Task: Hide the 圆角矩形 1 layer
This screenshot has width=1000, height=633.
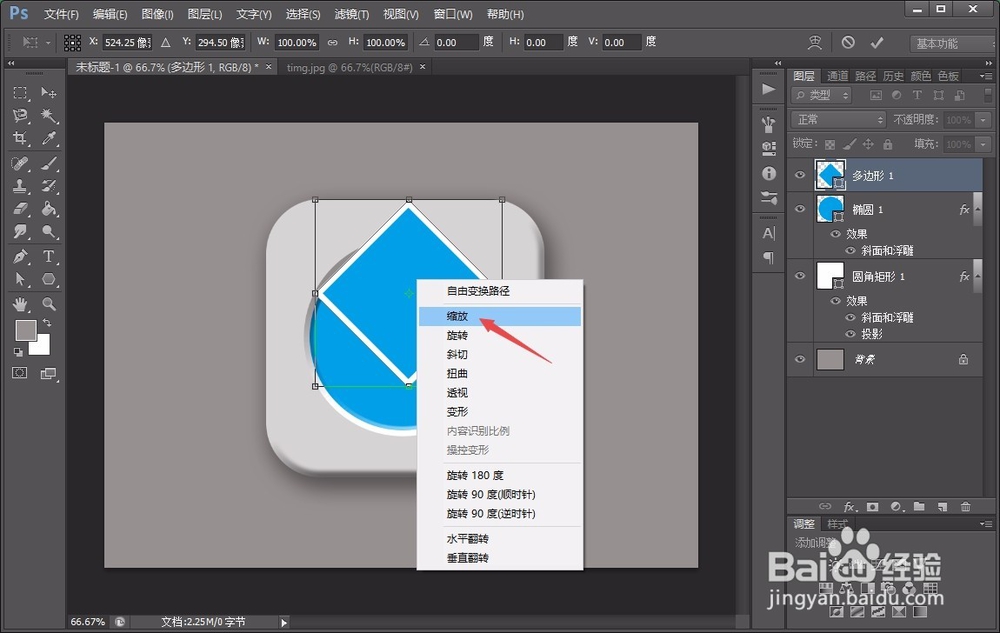Action: (800, 275)
